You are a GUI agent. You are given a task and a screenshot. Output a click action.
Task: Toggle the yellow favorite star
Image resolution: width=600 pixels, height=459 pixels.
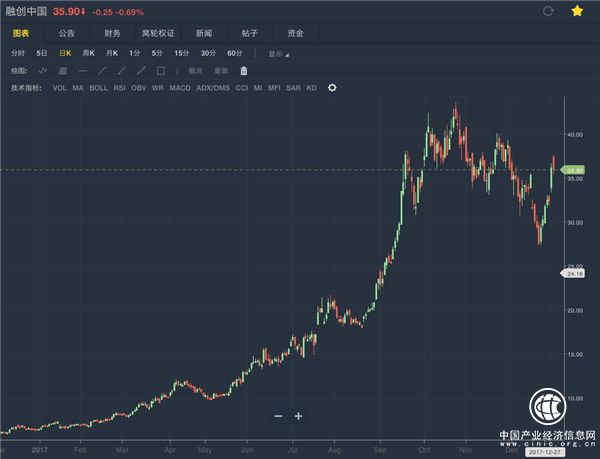coord(577,11)
